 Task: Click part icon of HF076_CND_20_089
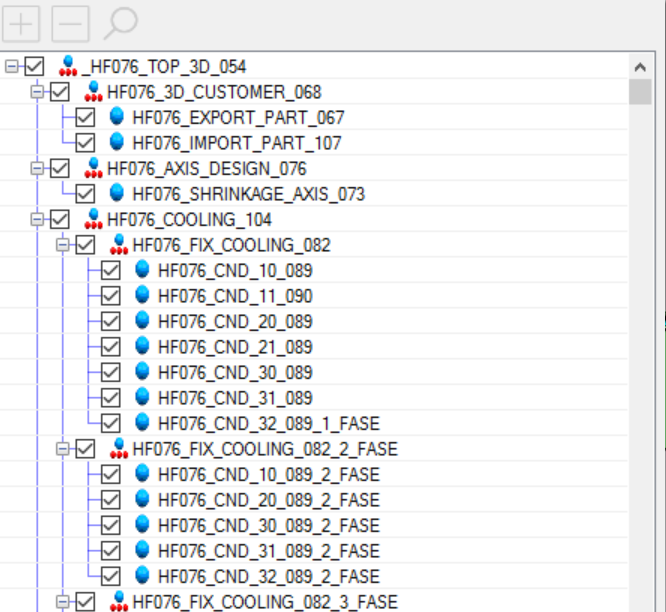(x=142, y=320)
